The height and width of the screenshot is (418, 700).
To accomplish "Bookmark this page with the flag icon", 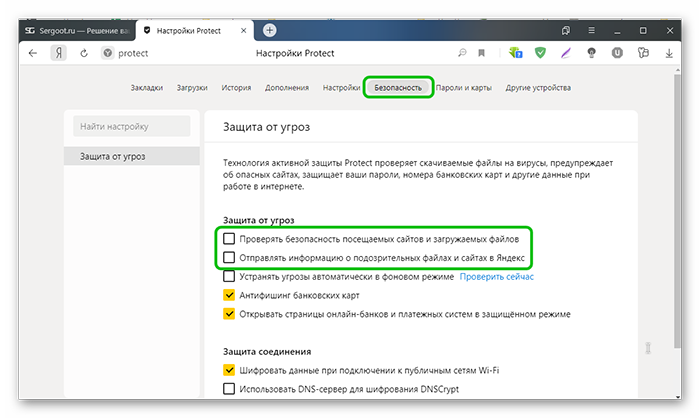I will [x=481, y=53].
